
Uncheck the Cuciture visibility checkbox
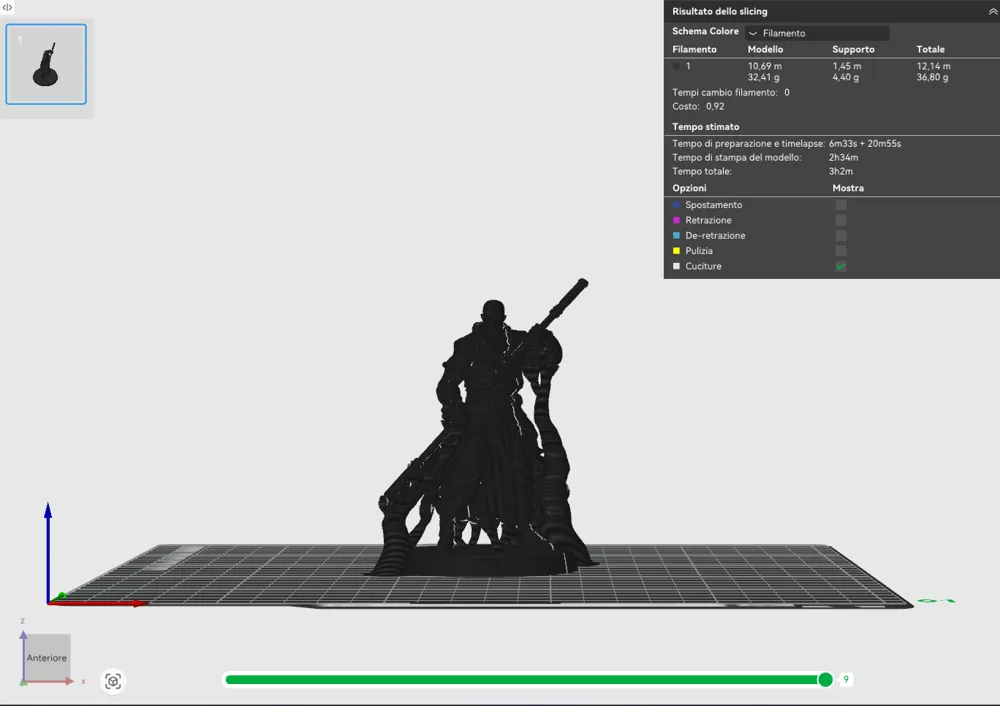coord(841,267)
